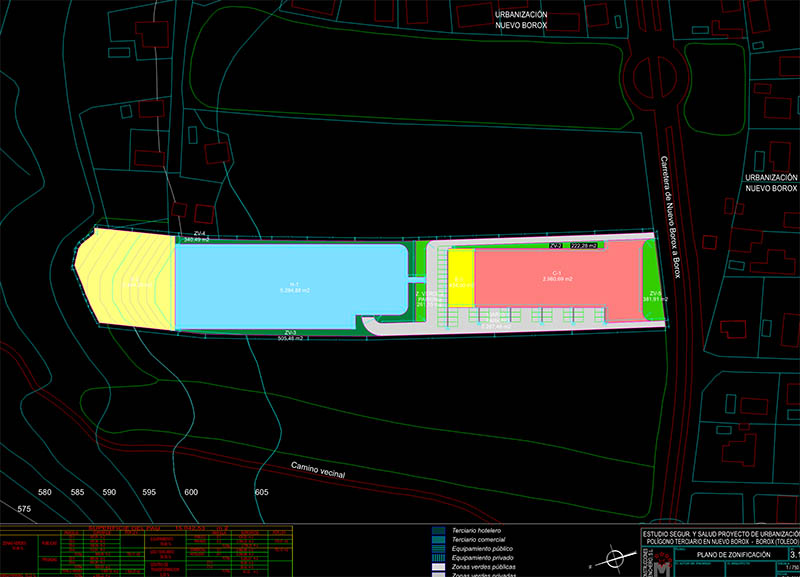Click the PLANO DE ZONIFICACIÓN title
The width and height of the screenshot is (800, 577).
click(734, 555)
